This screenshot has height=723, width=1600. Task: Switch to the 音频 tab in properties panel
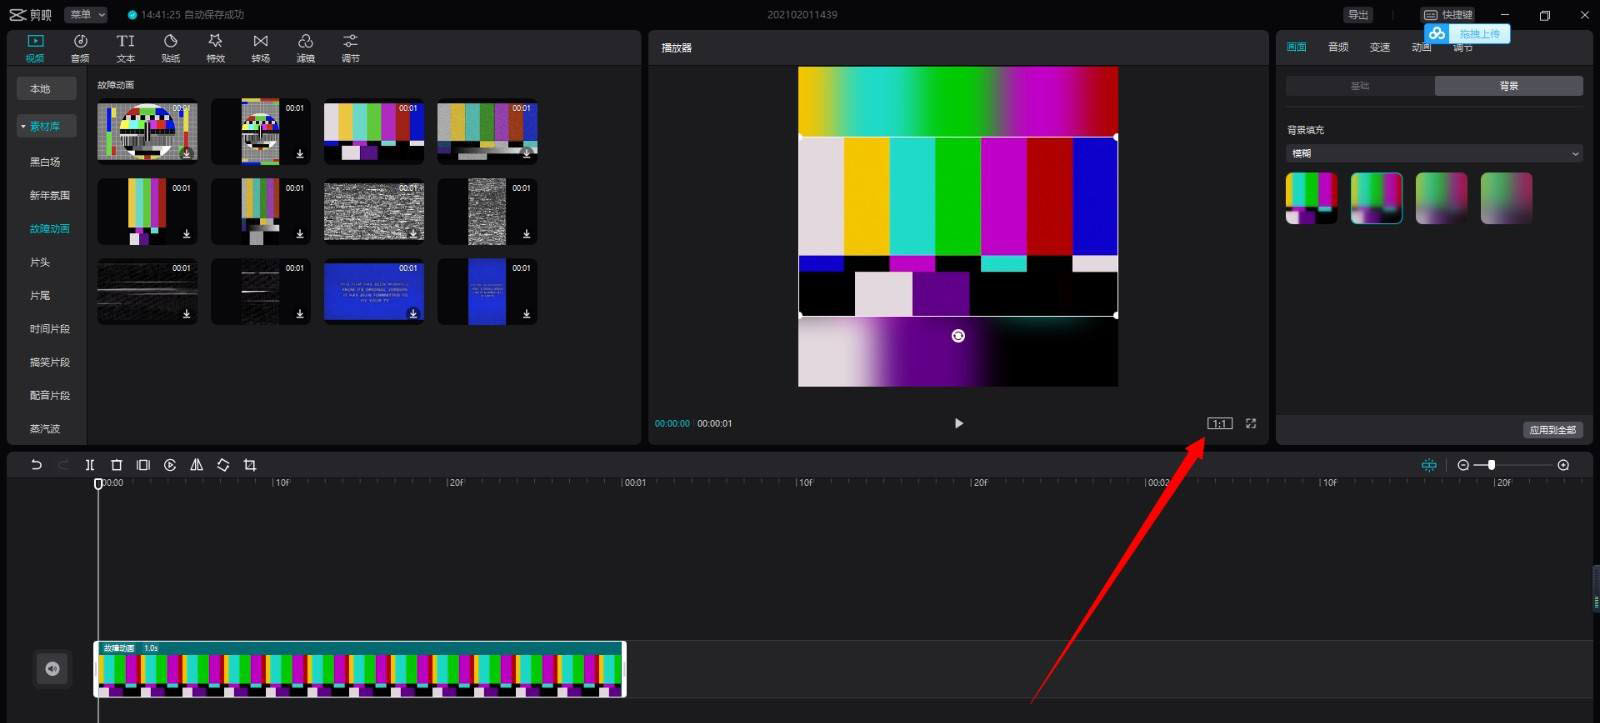1337,47
